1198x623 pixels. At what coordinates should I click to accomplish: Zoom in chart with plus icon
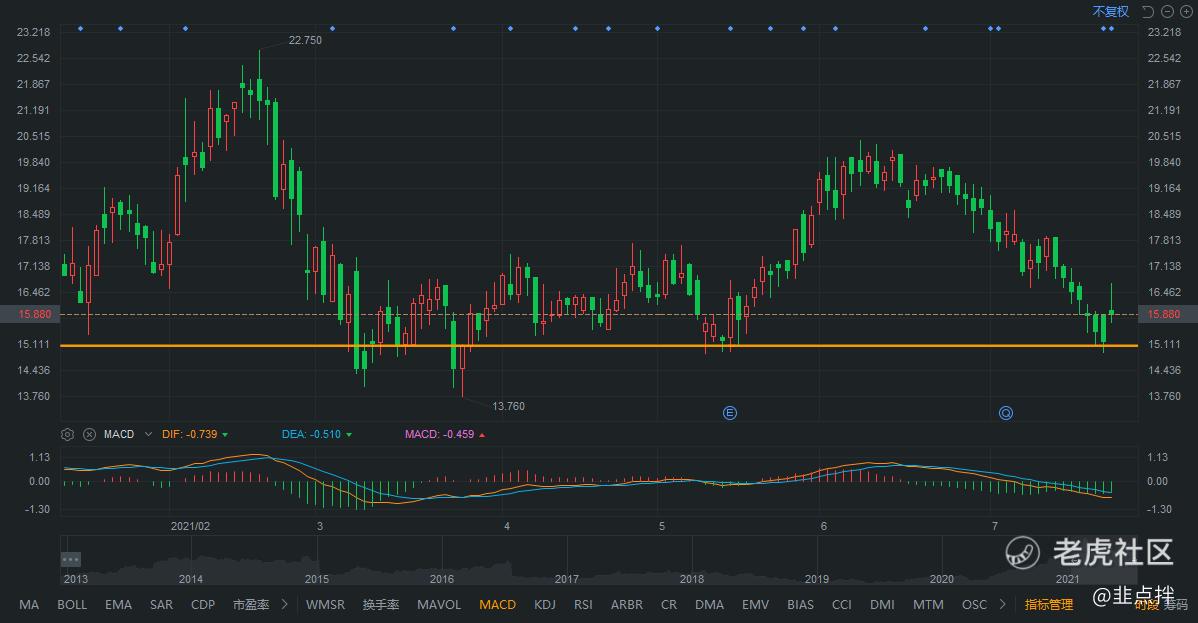pyautogui.click(x=1187, y=11)
